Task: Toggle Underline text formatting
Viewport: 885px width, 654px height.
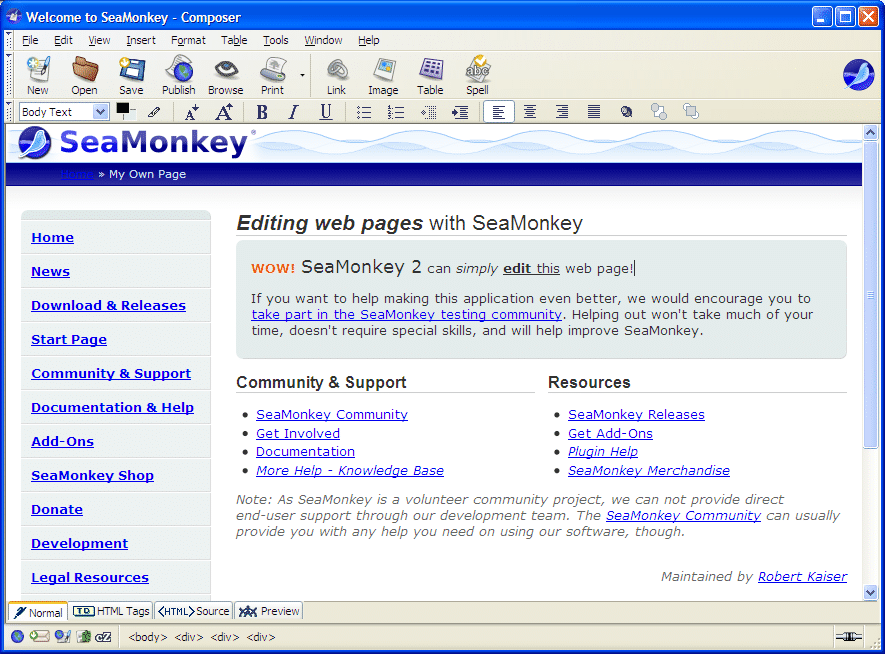Action: click(325, 112)
